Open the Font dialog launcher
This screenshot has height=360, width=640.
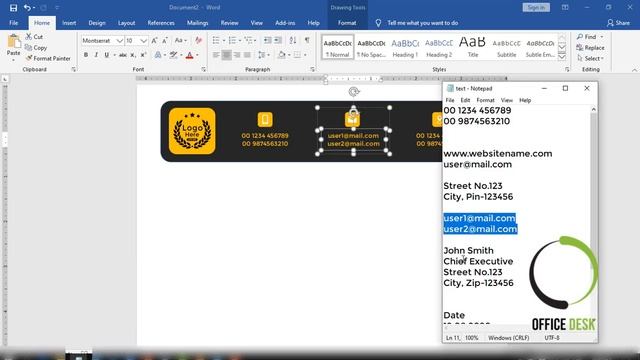tap(203, 70)
